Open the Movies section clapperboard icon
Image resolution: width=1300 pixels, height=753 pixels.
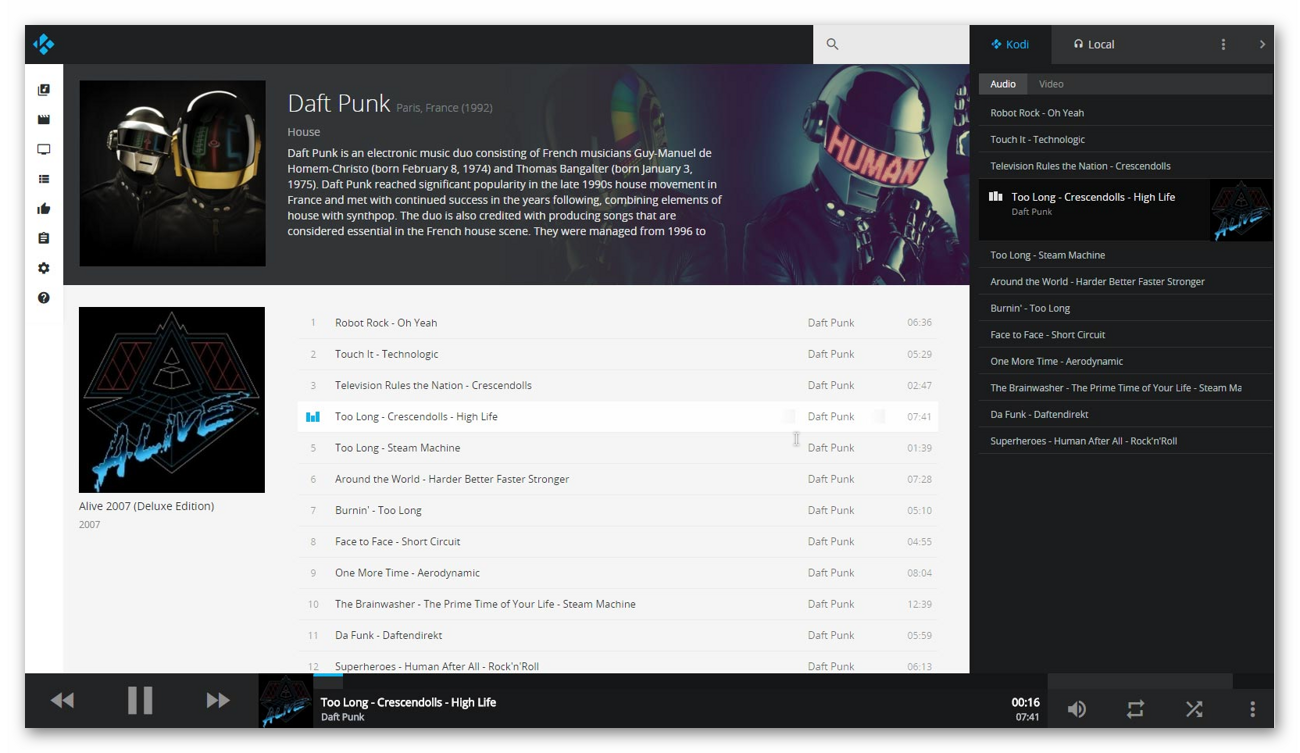(x=44, y=120)
